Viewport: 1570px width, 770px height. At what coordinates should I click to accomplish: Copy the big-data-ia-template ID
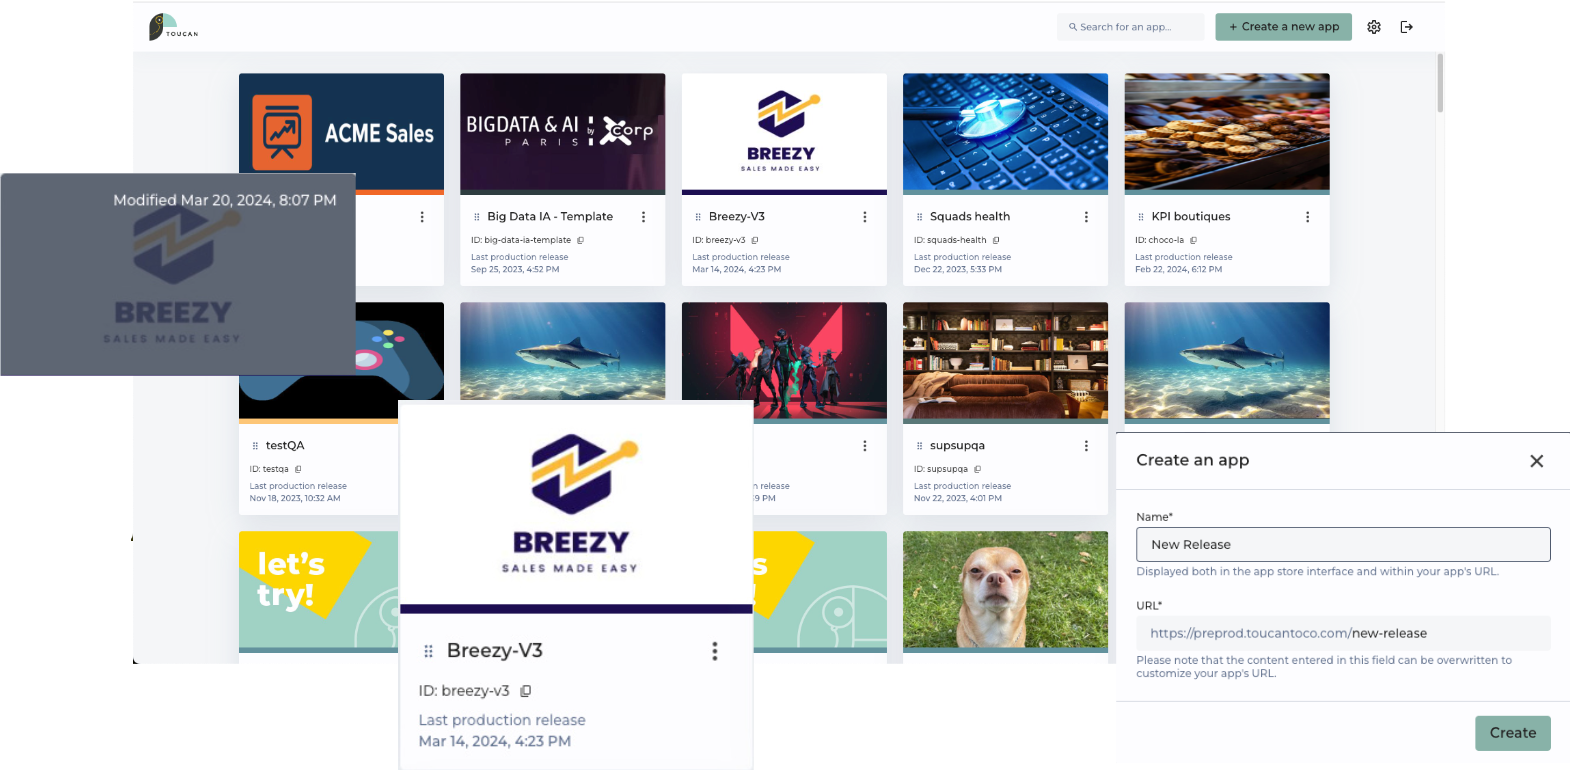(580, 240)
